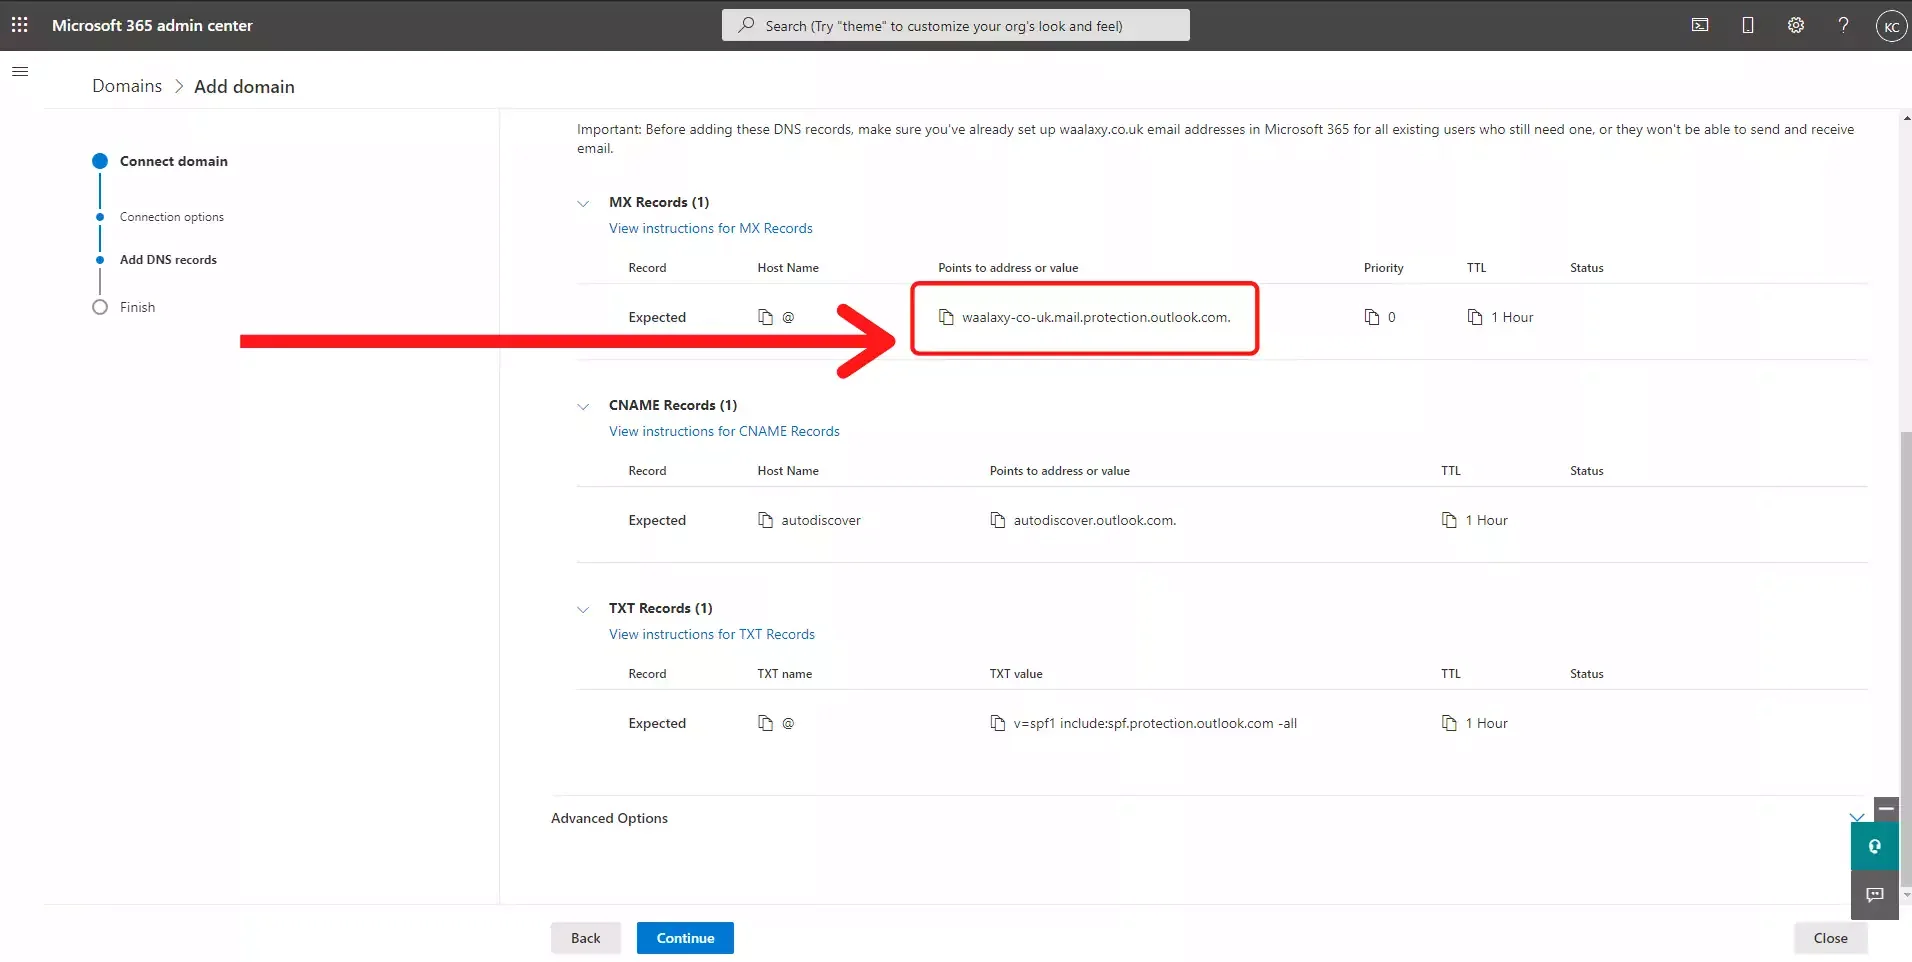Screen dimensions: 1912x962
Task: Click the MX row 1 Hour TTL text
Action: (x=1512, y=317)
